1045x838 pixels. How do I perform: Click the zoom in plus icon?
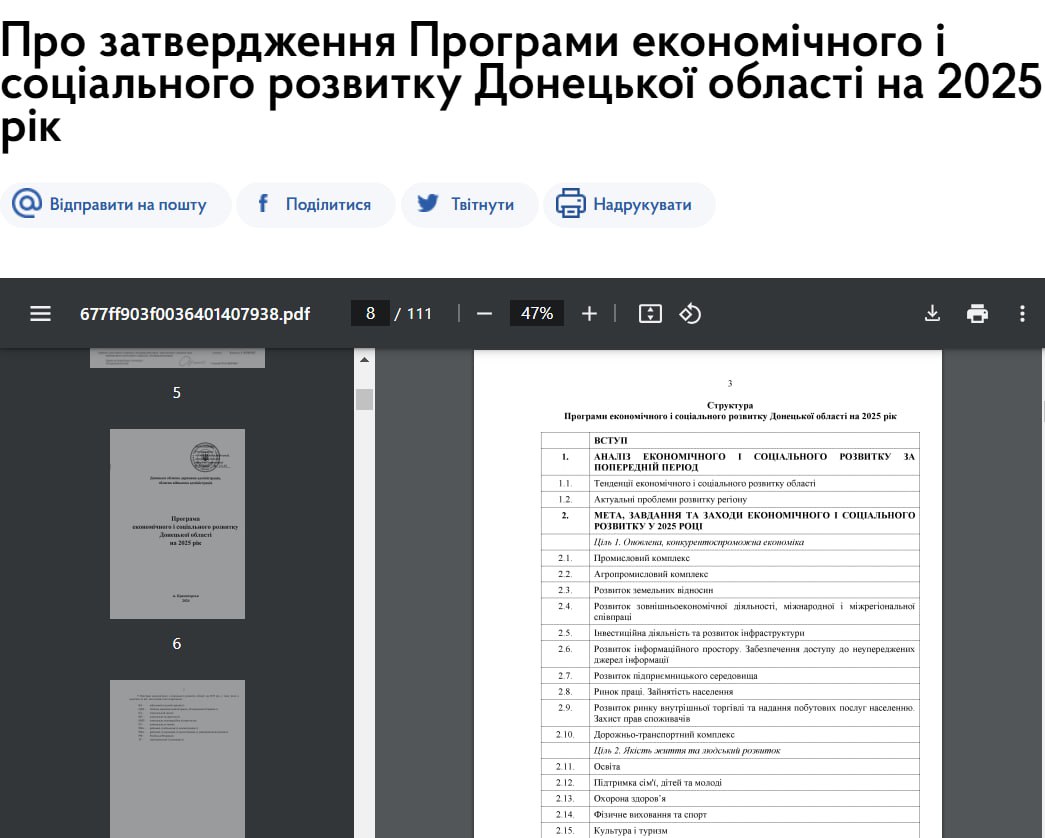coord(589,314)
